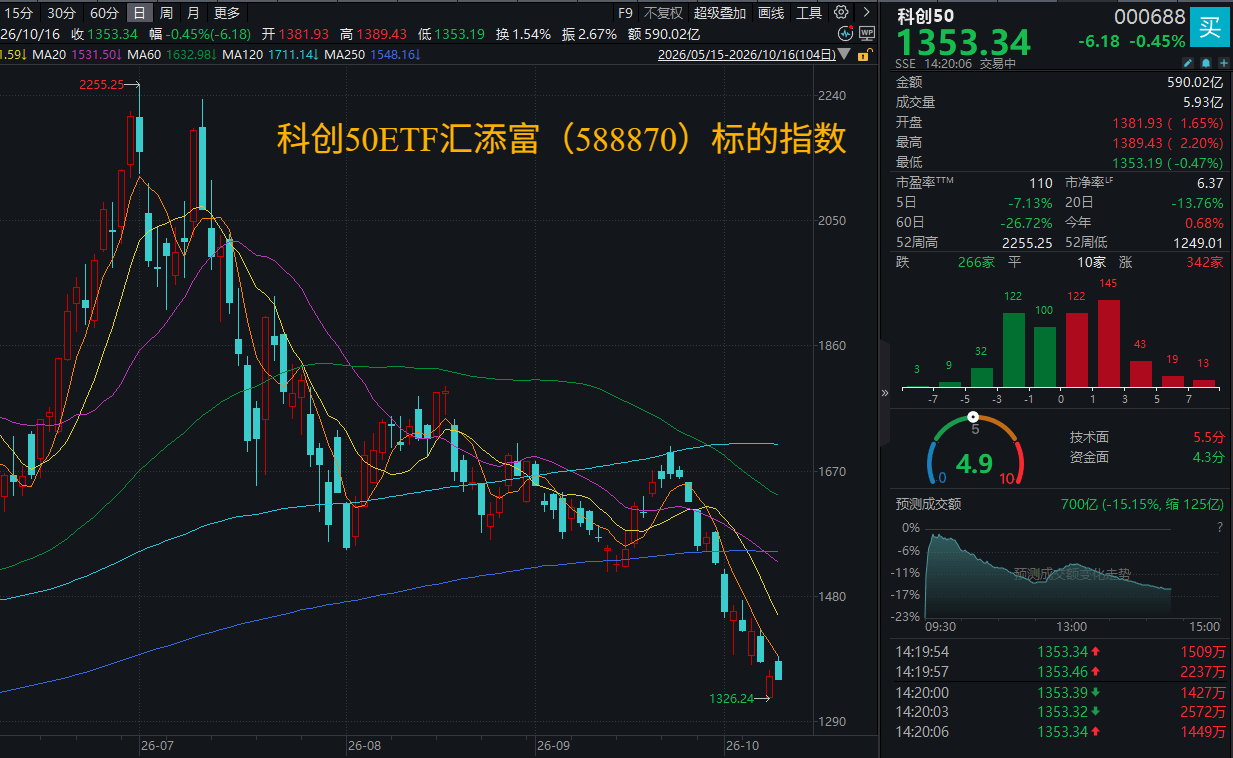Click the F9 button
The image size is (1233, 758).
point(625,12)
